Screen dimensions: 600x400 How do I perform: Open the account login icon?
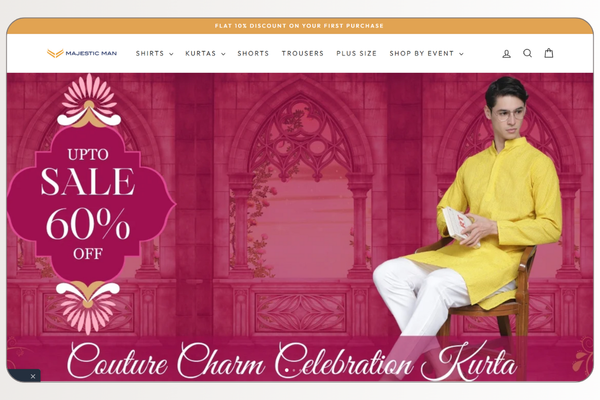506,54
